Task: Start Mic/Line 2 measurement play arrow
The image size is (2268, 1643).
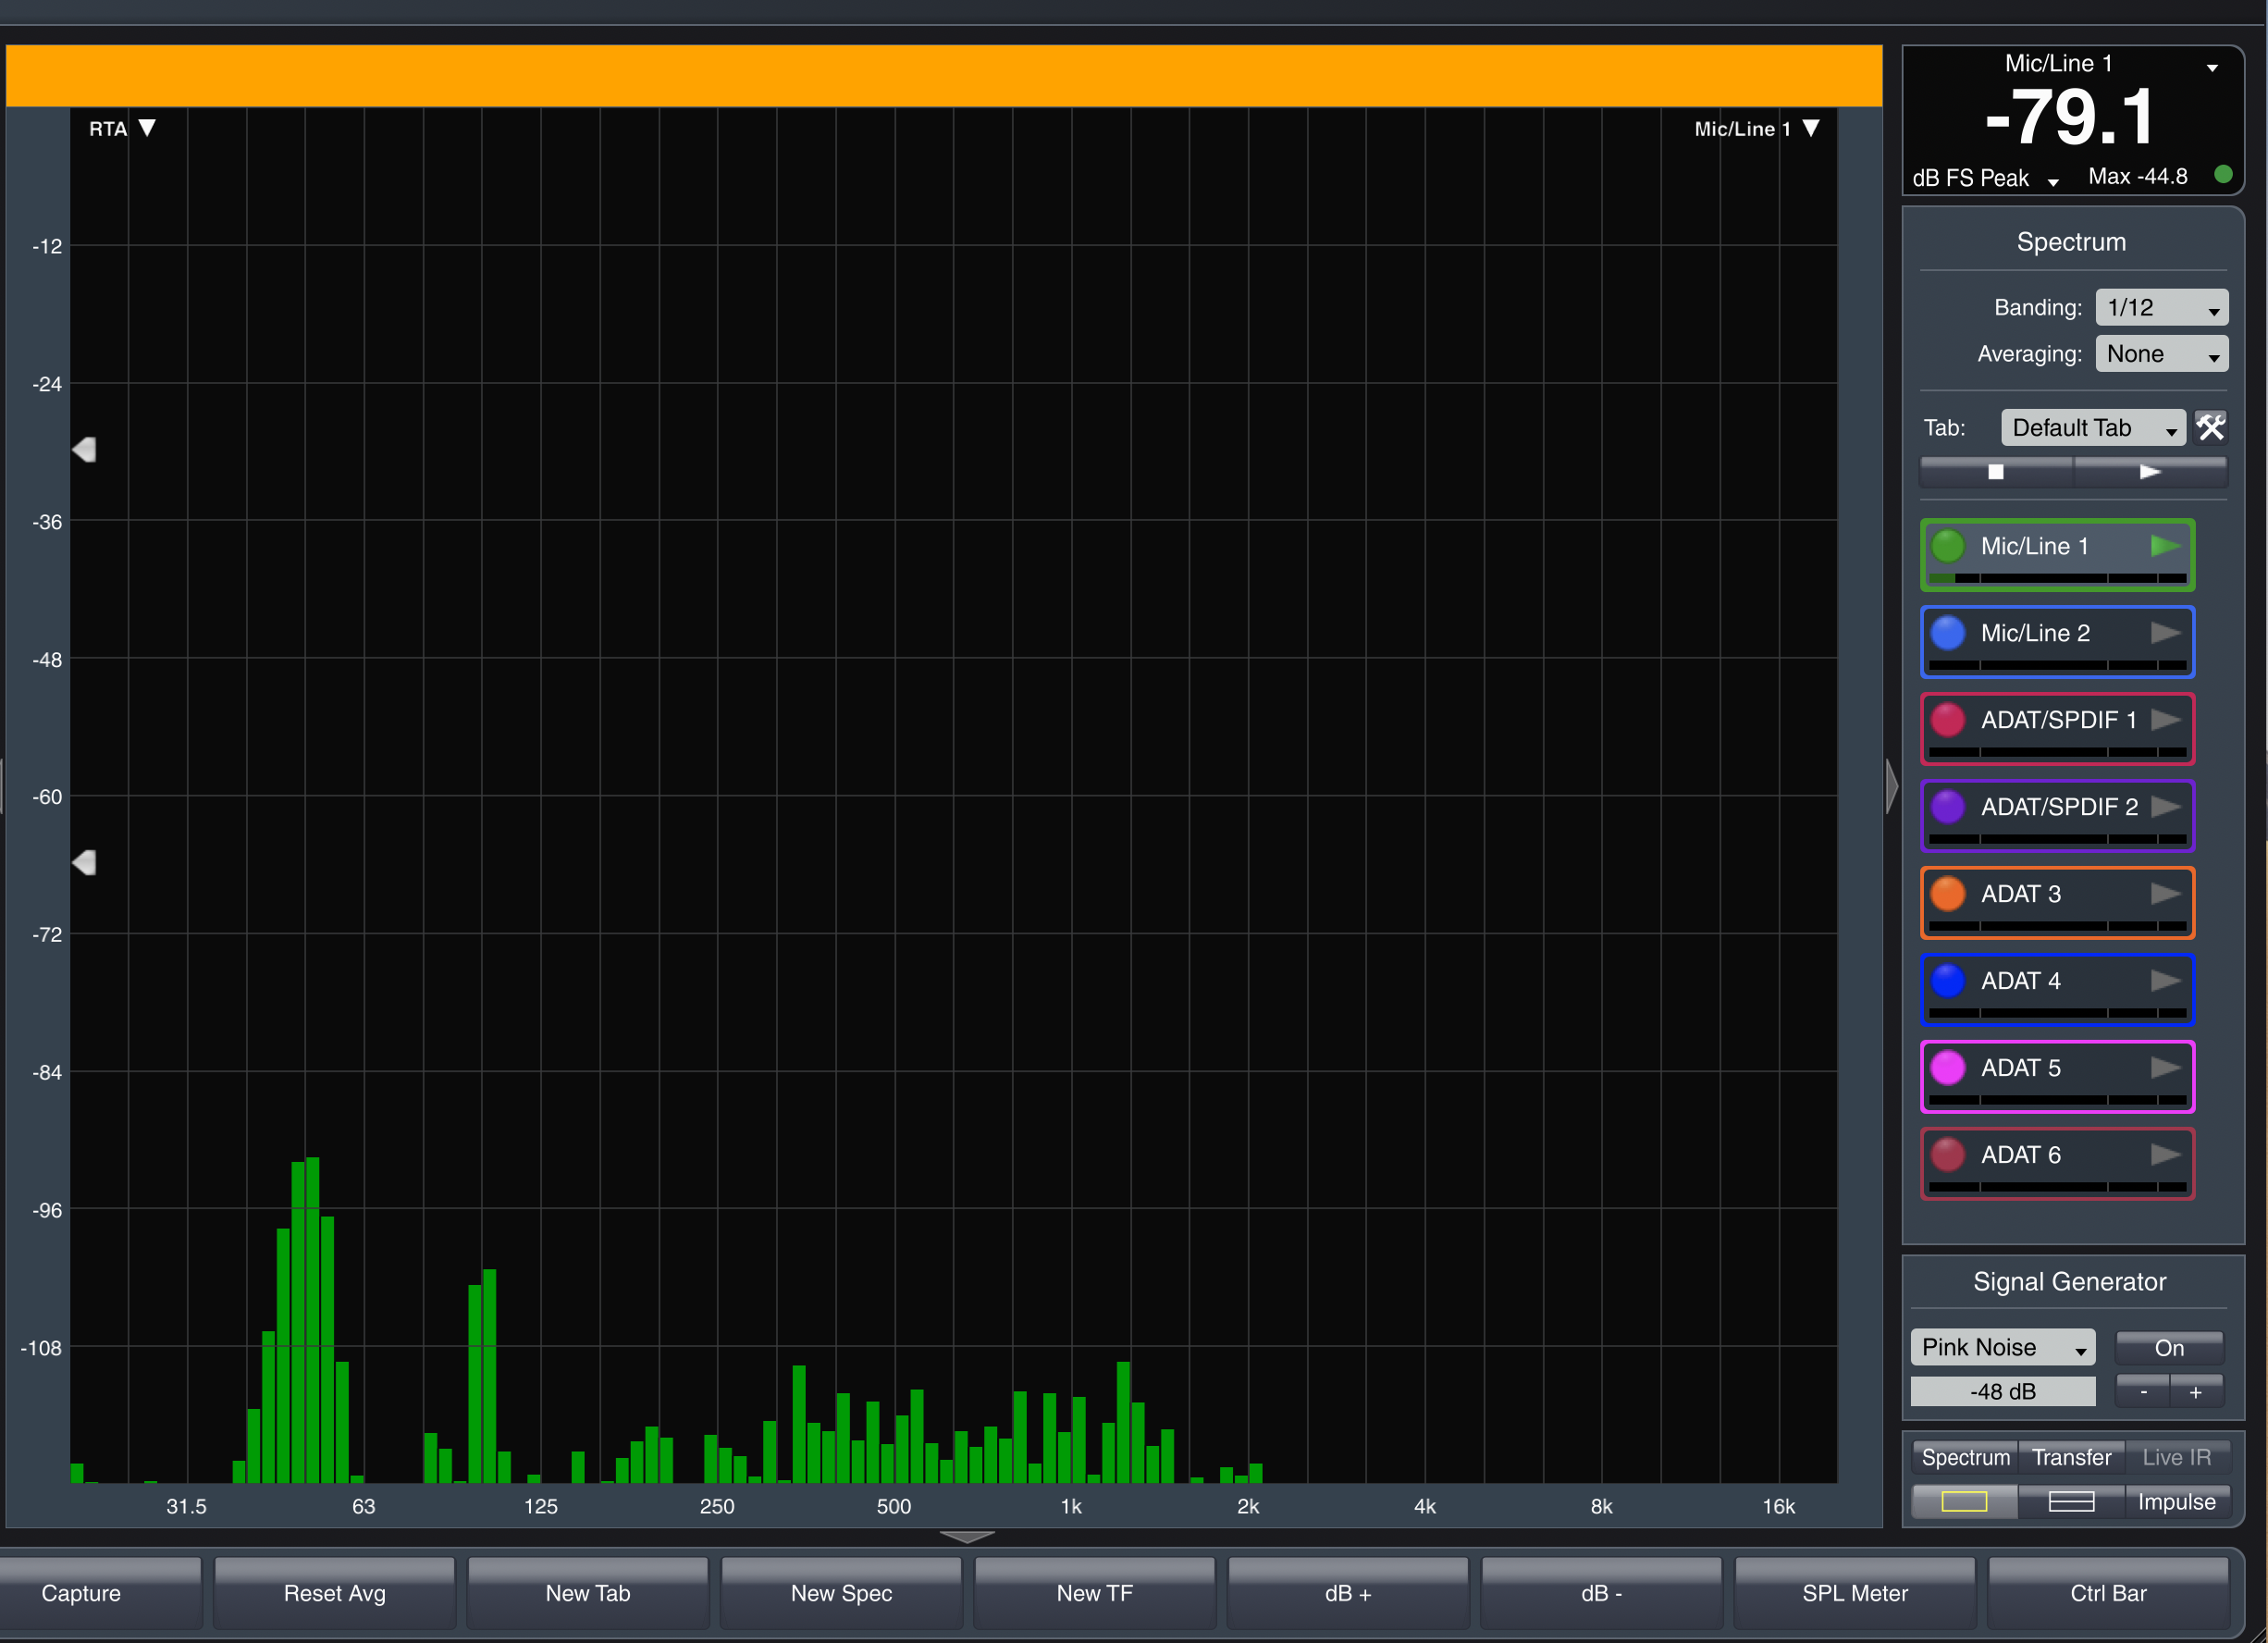Action: (x=2165, y=633)
